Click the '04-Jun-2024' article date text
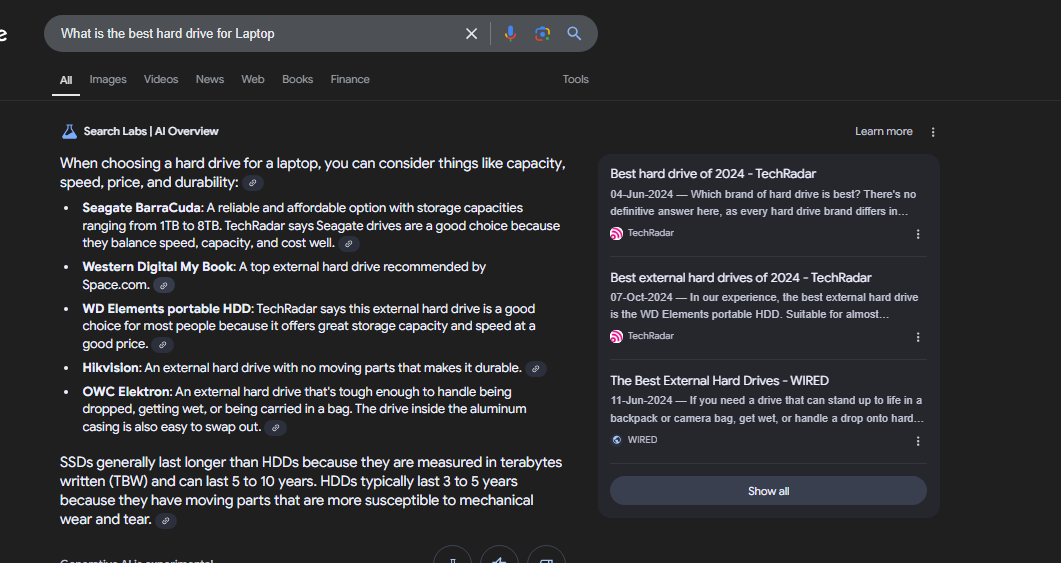Screen dimensions: 1061x563 pos(641,194)
